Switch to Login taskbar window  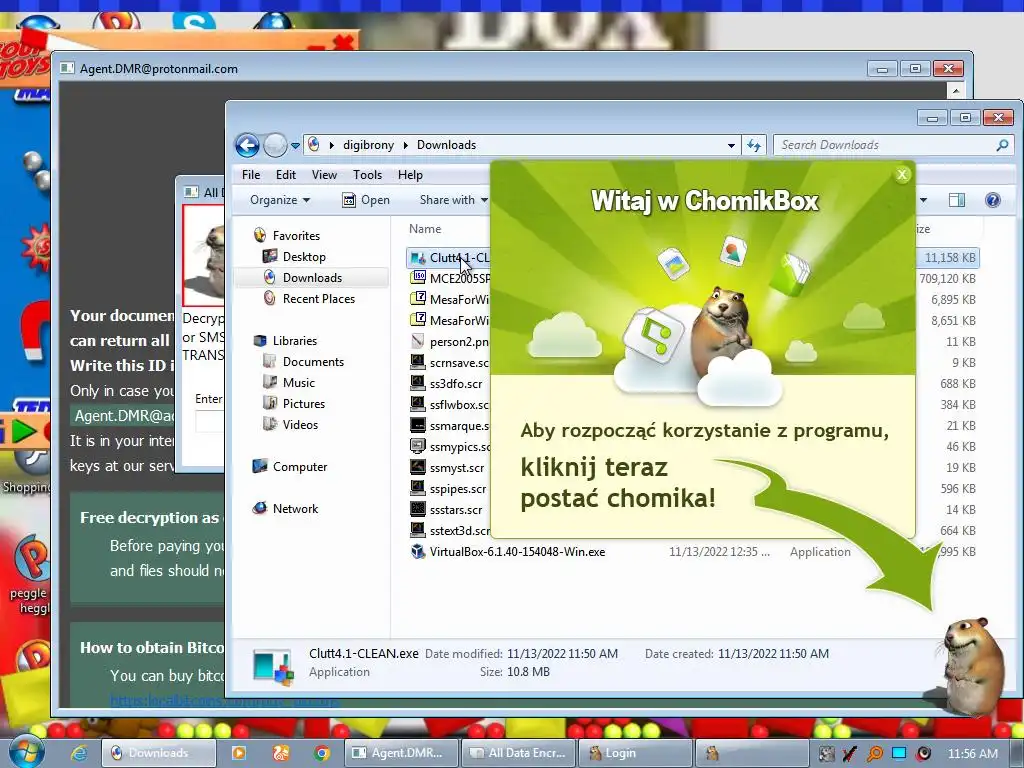click(635, 753)
